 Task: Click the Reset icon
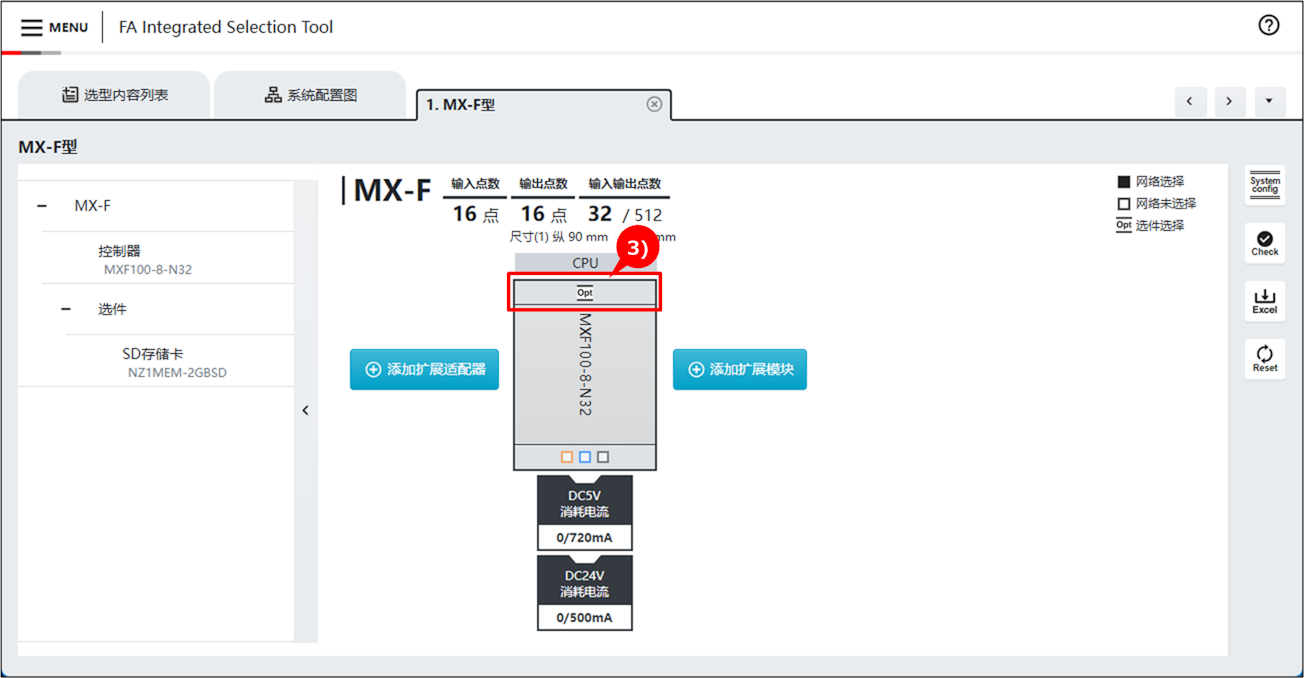[1264, 358]
